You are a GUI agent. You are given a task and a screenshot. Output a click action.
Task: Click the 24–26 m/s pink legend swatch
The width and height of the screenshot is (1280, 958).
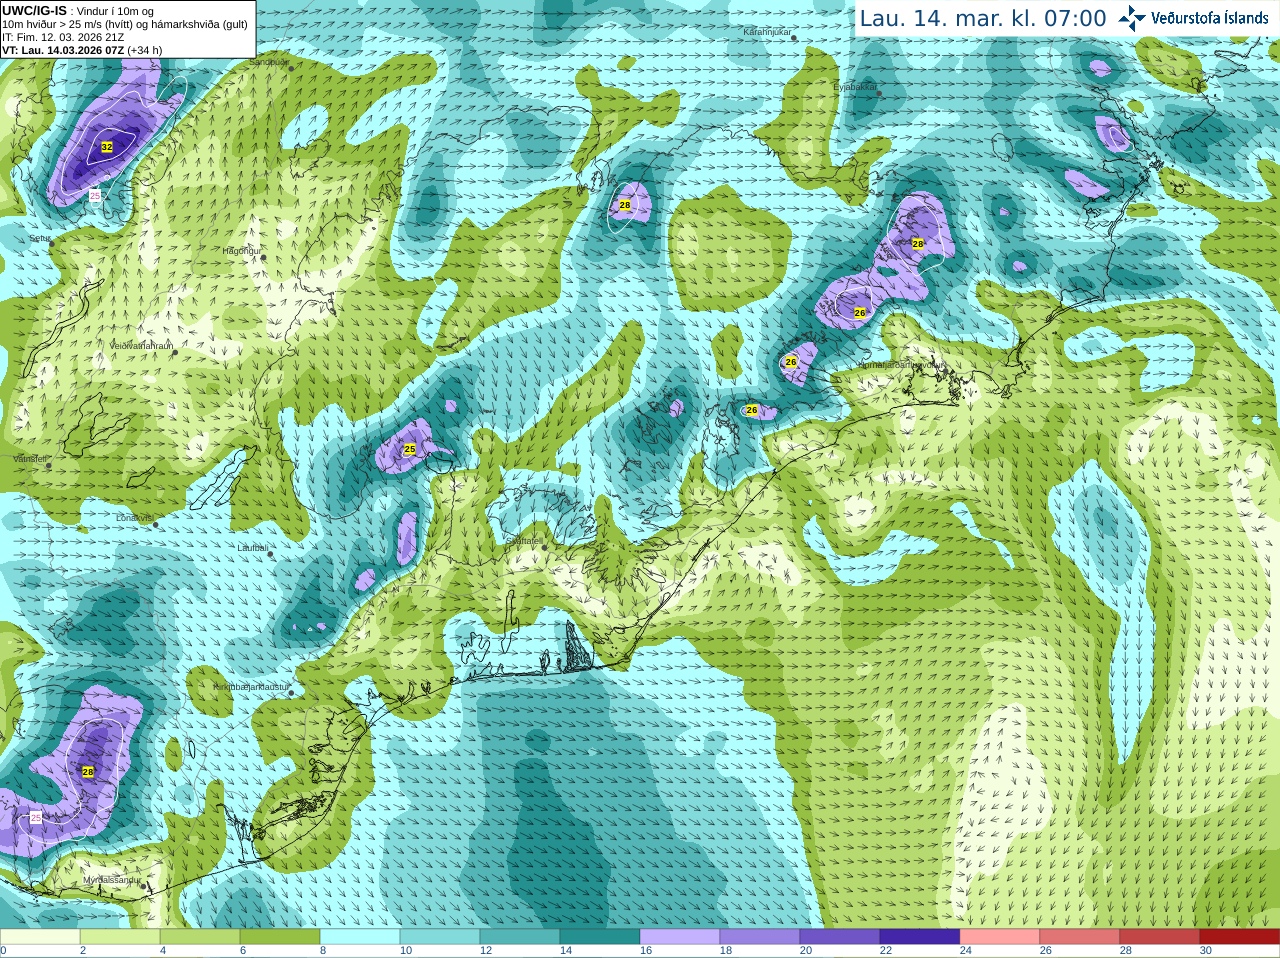pos(1000,937)
